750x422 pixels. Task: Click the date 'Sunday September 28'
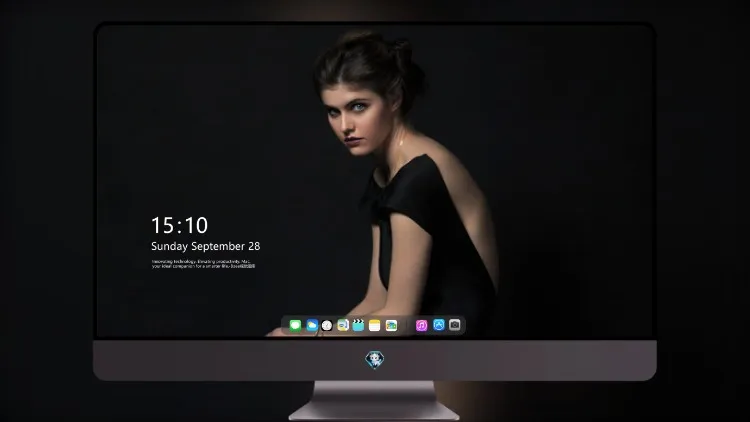click(206, 246)
